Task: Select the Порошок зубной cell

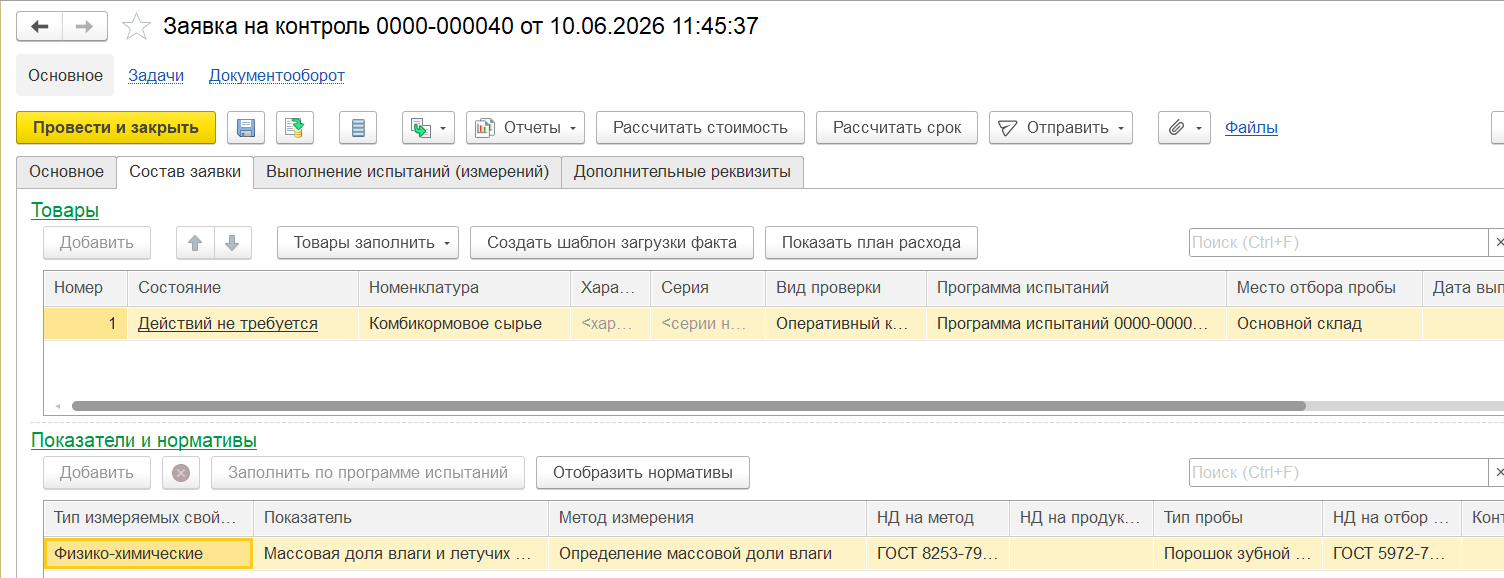Action: coord(1238,554)
